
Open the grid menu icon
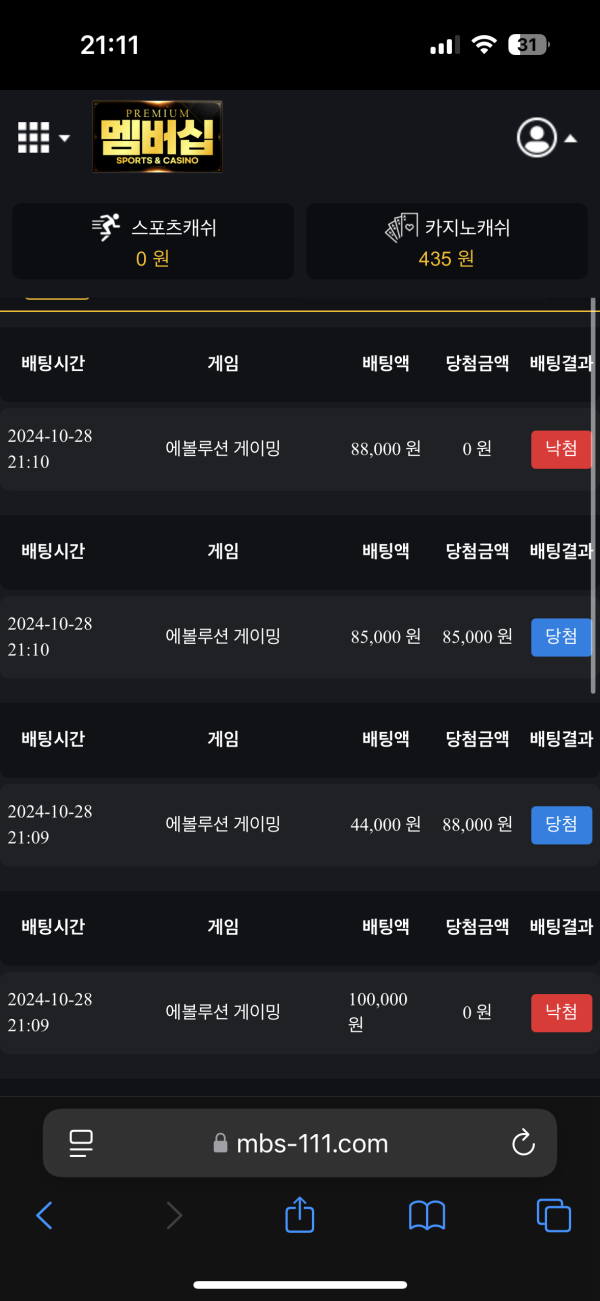pos(33,138)
